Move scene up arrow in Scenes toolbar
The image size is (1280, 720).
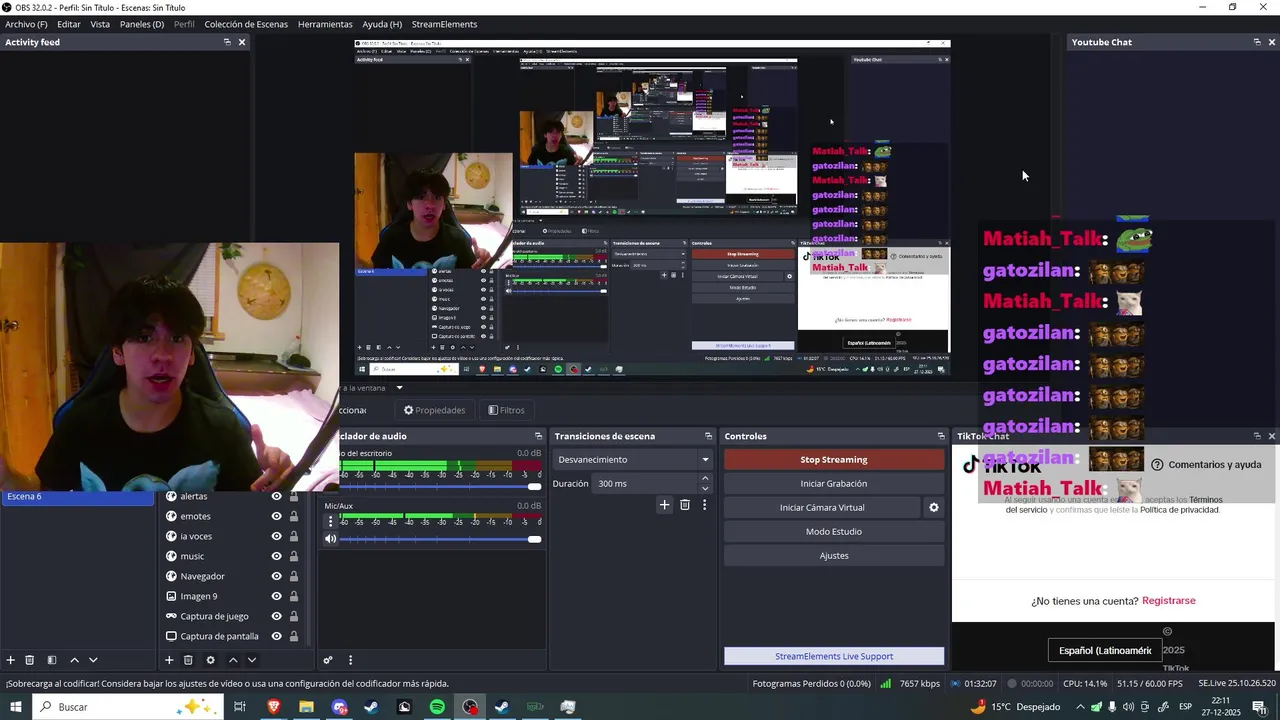[74, 660]
